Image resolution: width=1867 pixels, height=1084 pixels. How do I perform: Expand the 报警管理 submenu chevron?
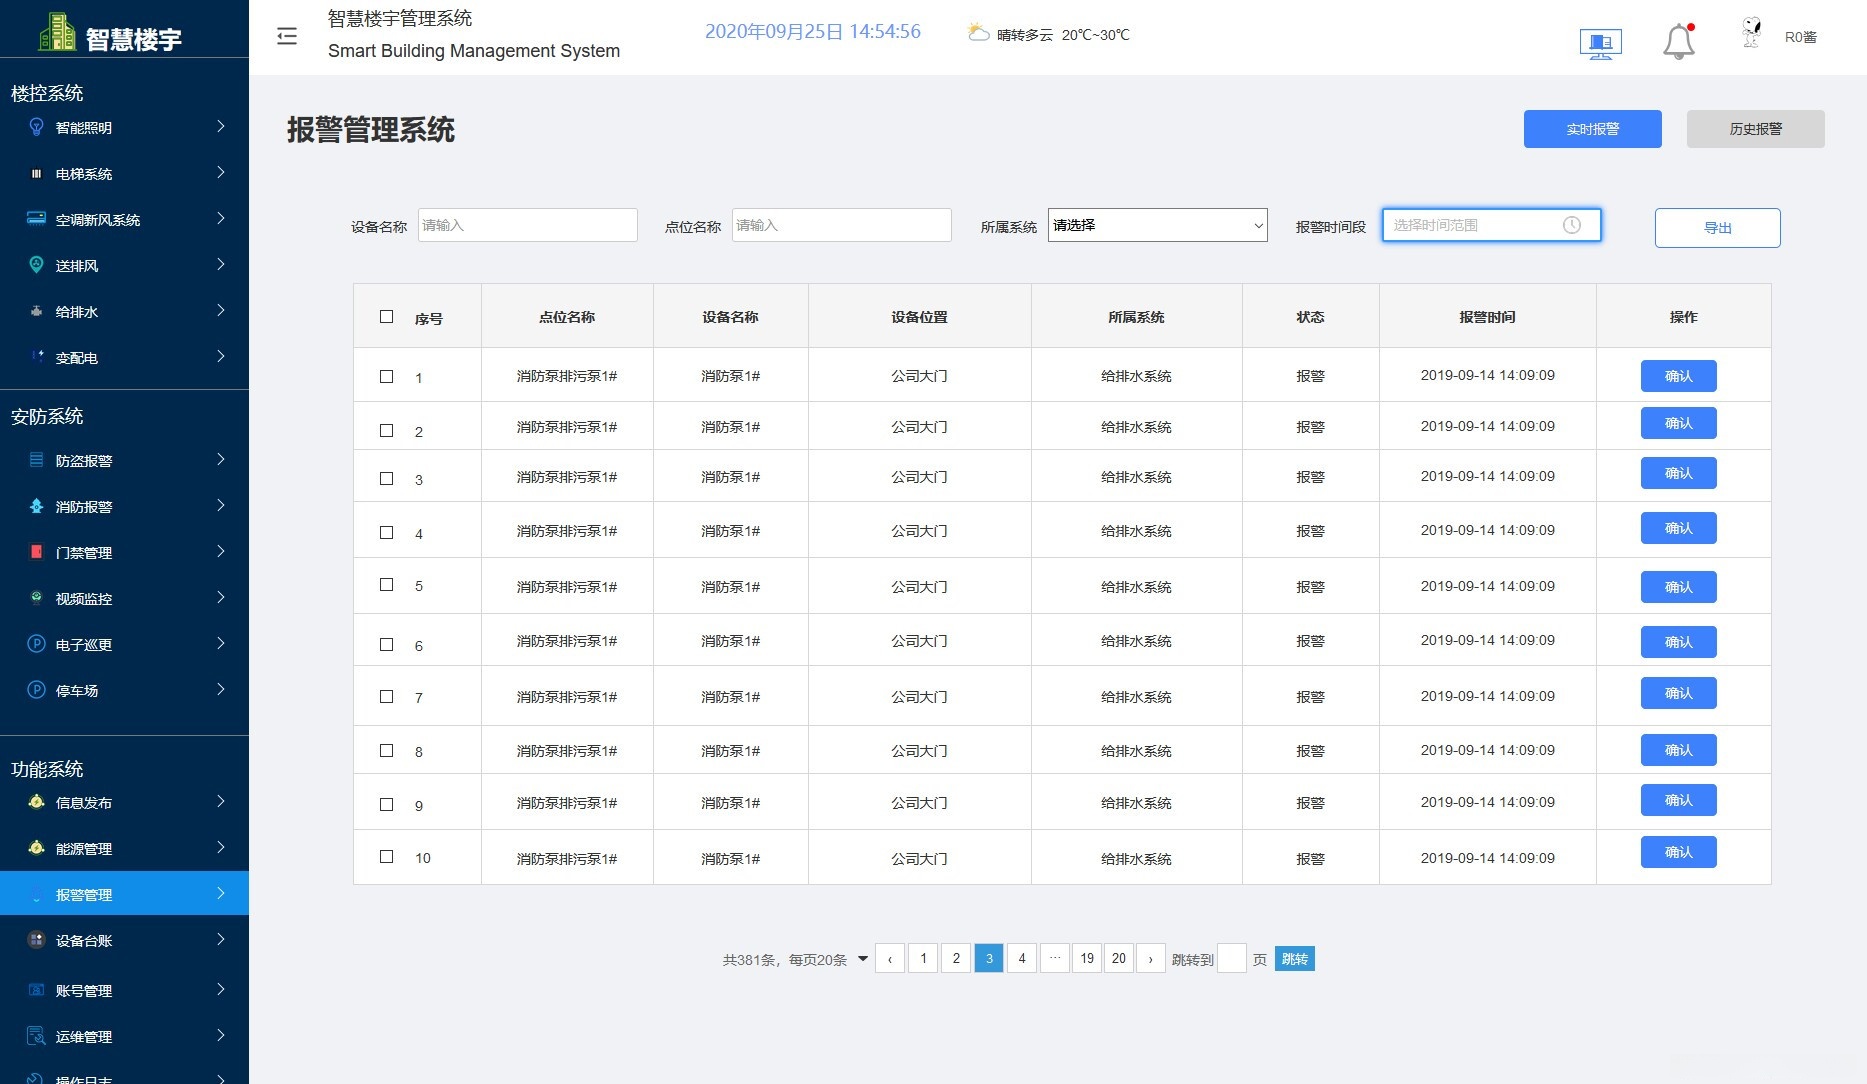pos(221,893)
